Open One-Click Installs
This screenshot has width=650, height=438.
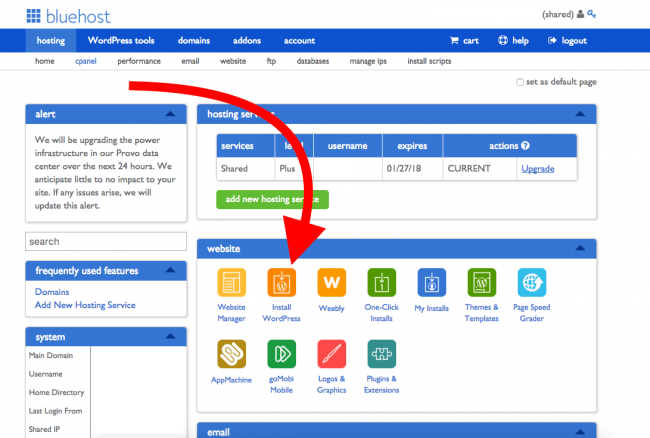[381, 283]
